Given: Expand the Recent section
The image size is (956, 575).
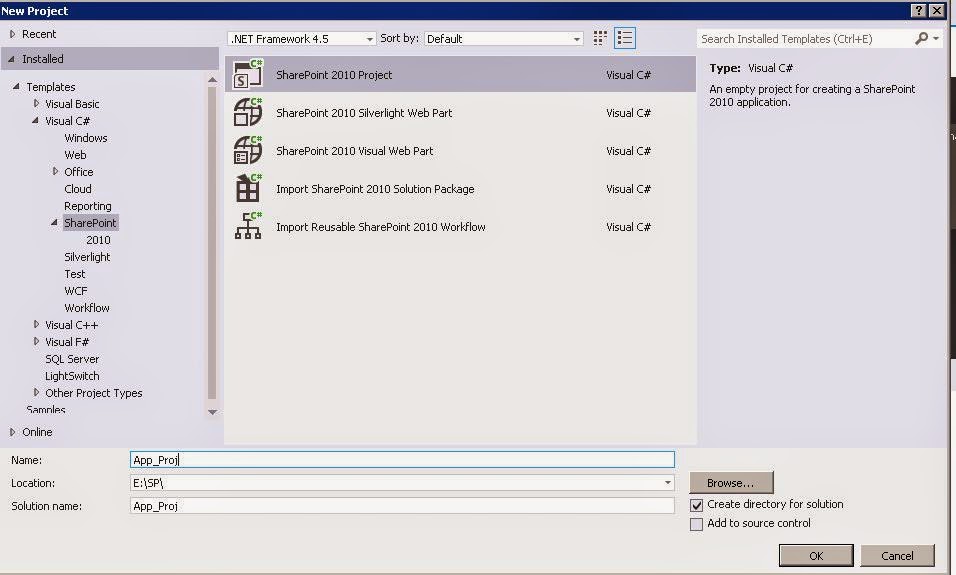Looking at the screenshot, I should pyautogui.click(x=12, y=34).
